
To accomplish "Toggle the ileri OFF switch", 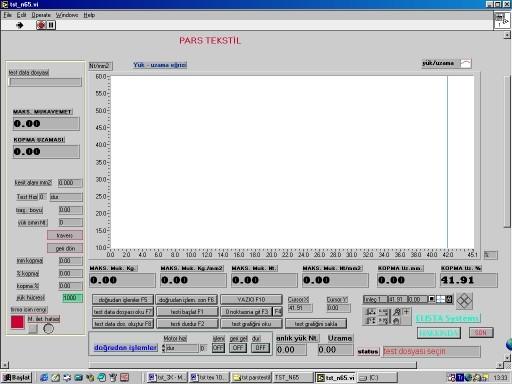I will tap(218, 348).
